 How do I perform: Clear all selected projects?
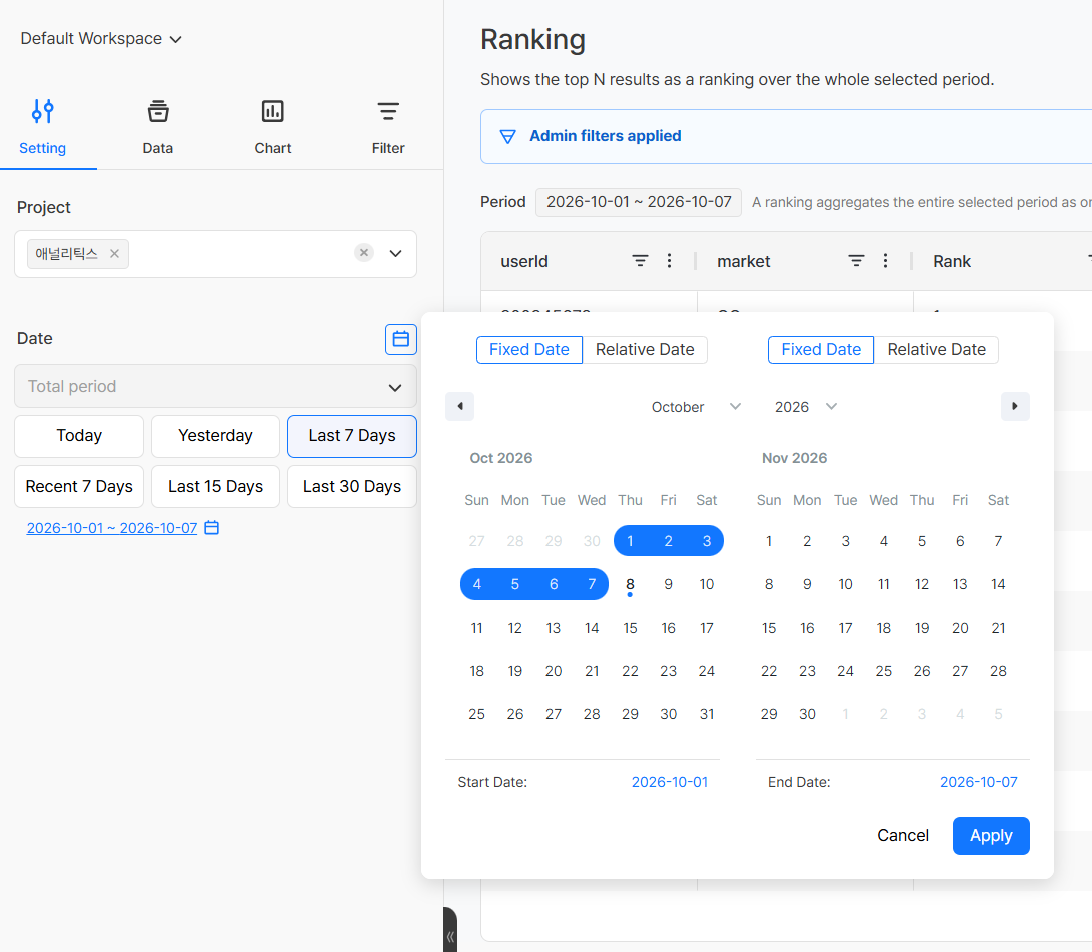(x=364, y=253)
